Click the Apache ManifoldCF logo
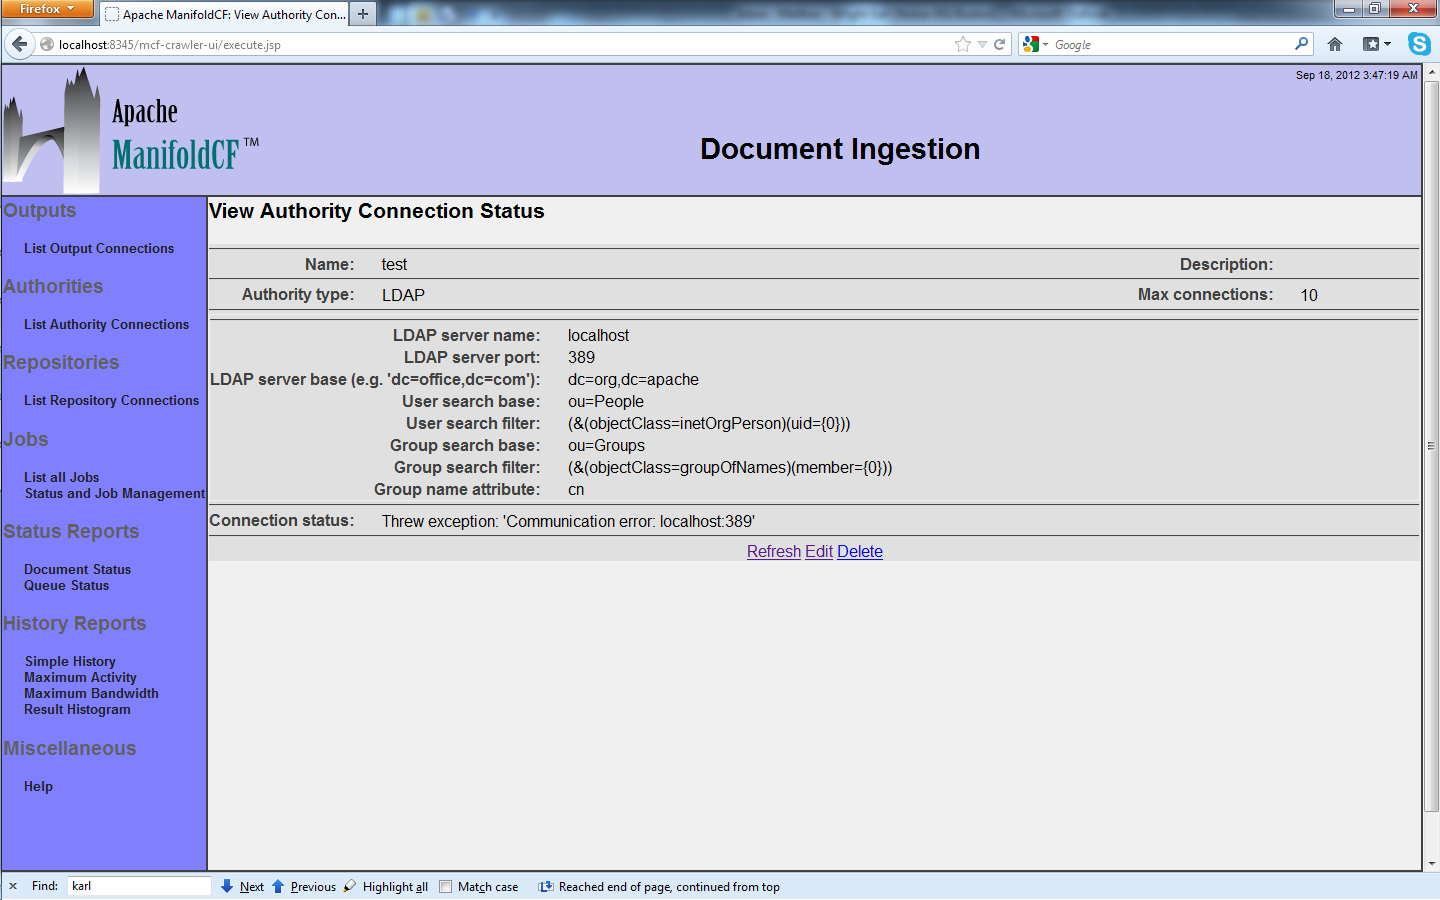Viewport: 1440px width, 900px height. pyautogui.click(x=132, y=131)
